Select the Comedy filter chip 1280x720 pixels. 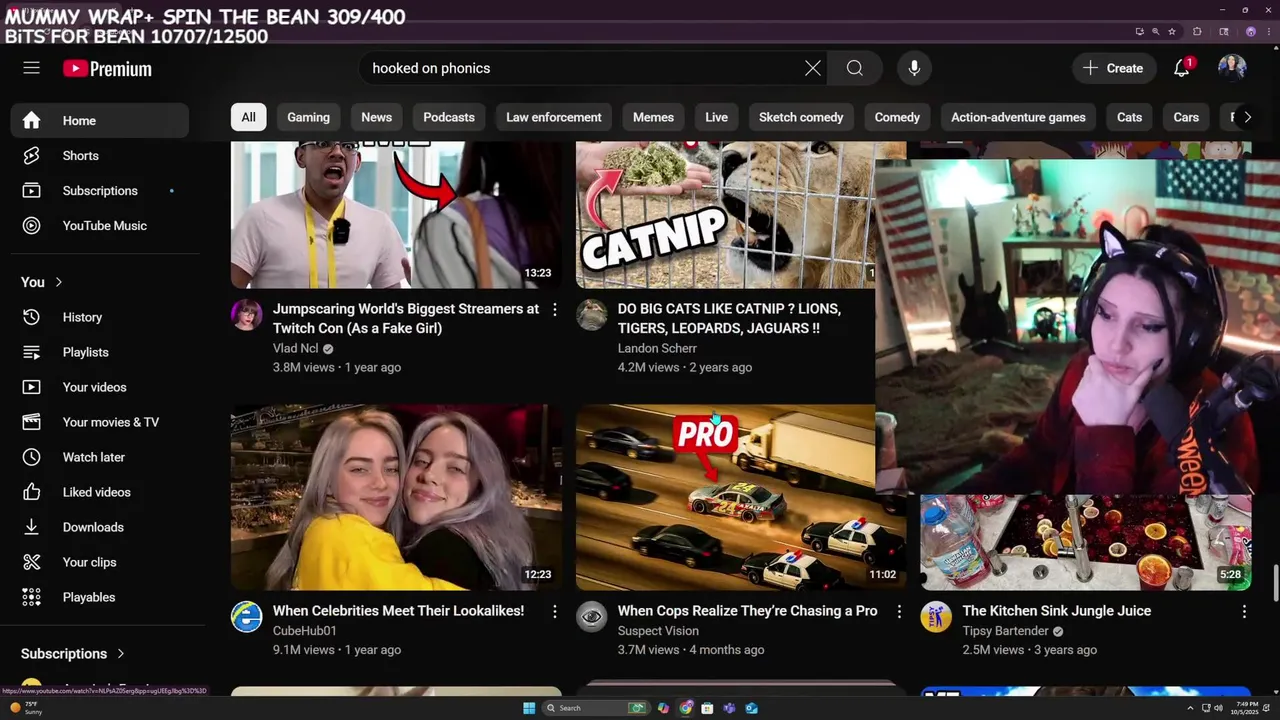(897, 117)
